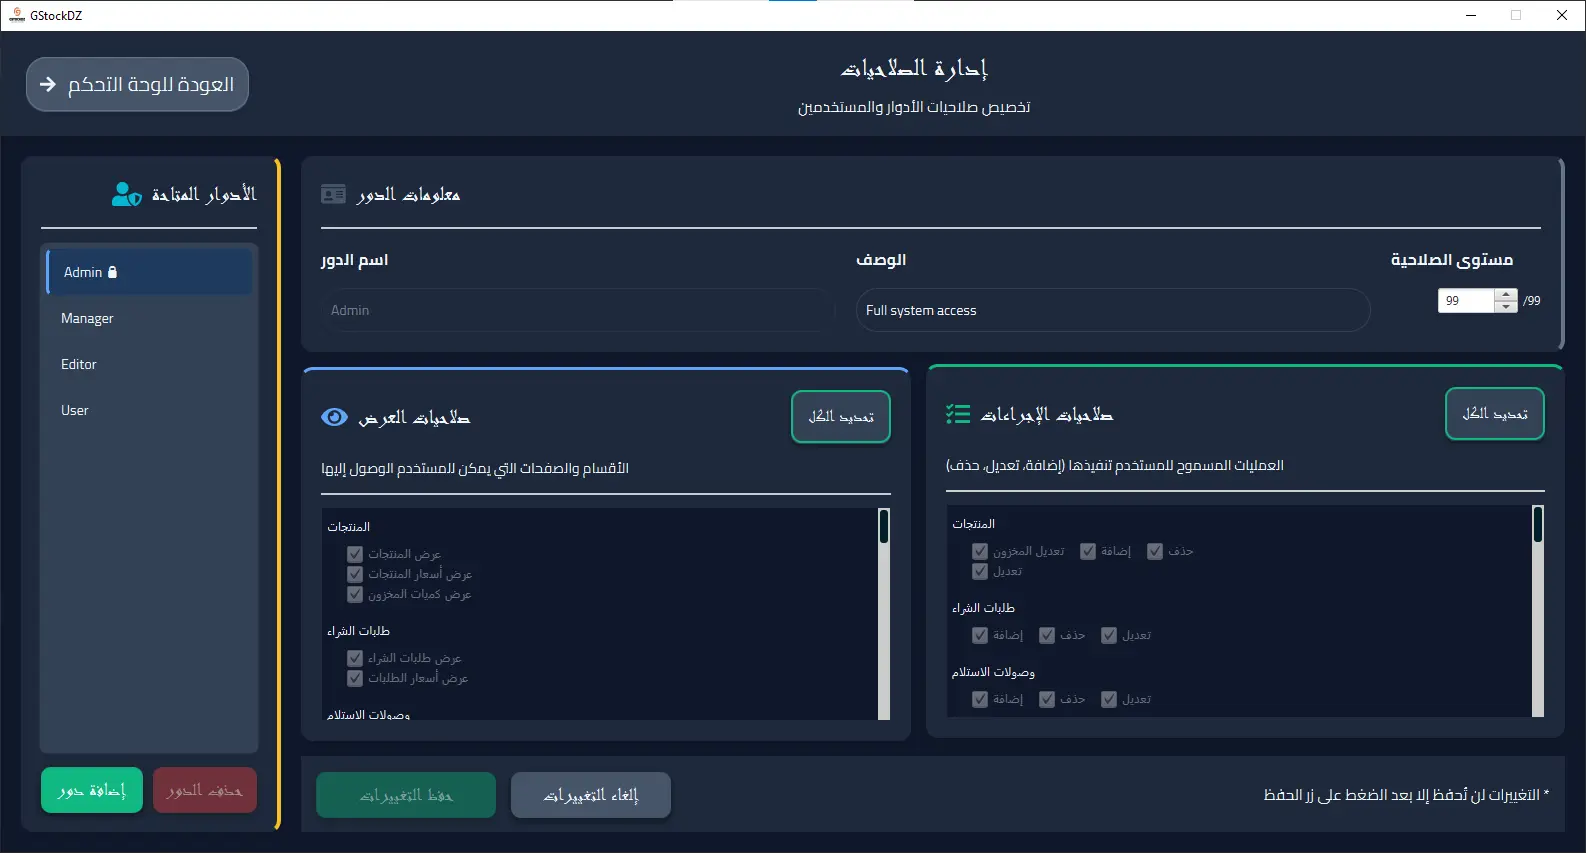Image resolution: width=1586 pixels, height=853 pixels.
Task: Click the العودة للوحة التحكم button
Action: tap(137, 85)
